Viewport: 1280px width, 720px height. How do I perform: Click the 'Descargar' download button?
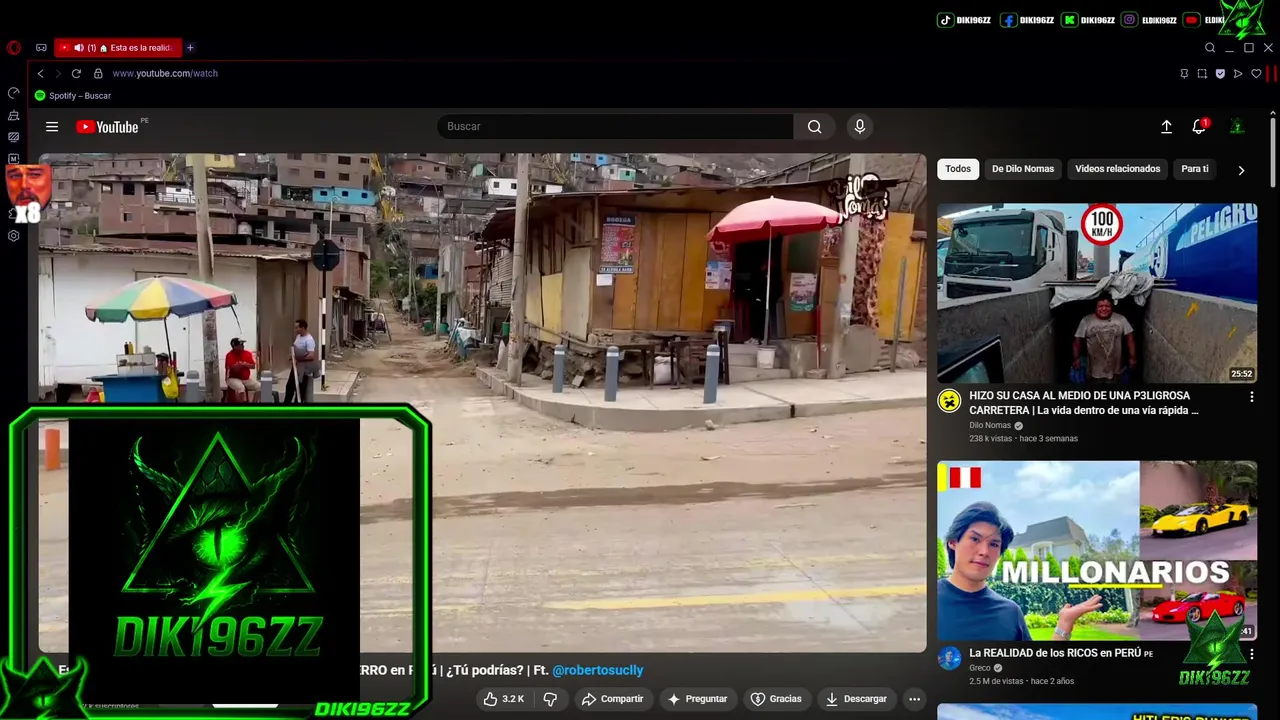(x=856, y=699)
